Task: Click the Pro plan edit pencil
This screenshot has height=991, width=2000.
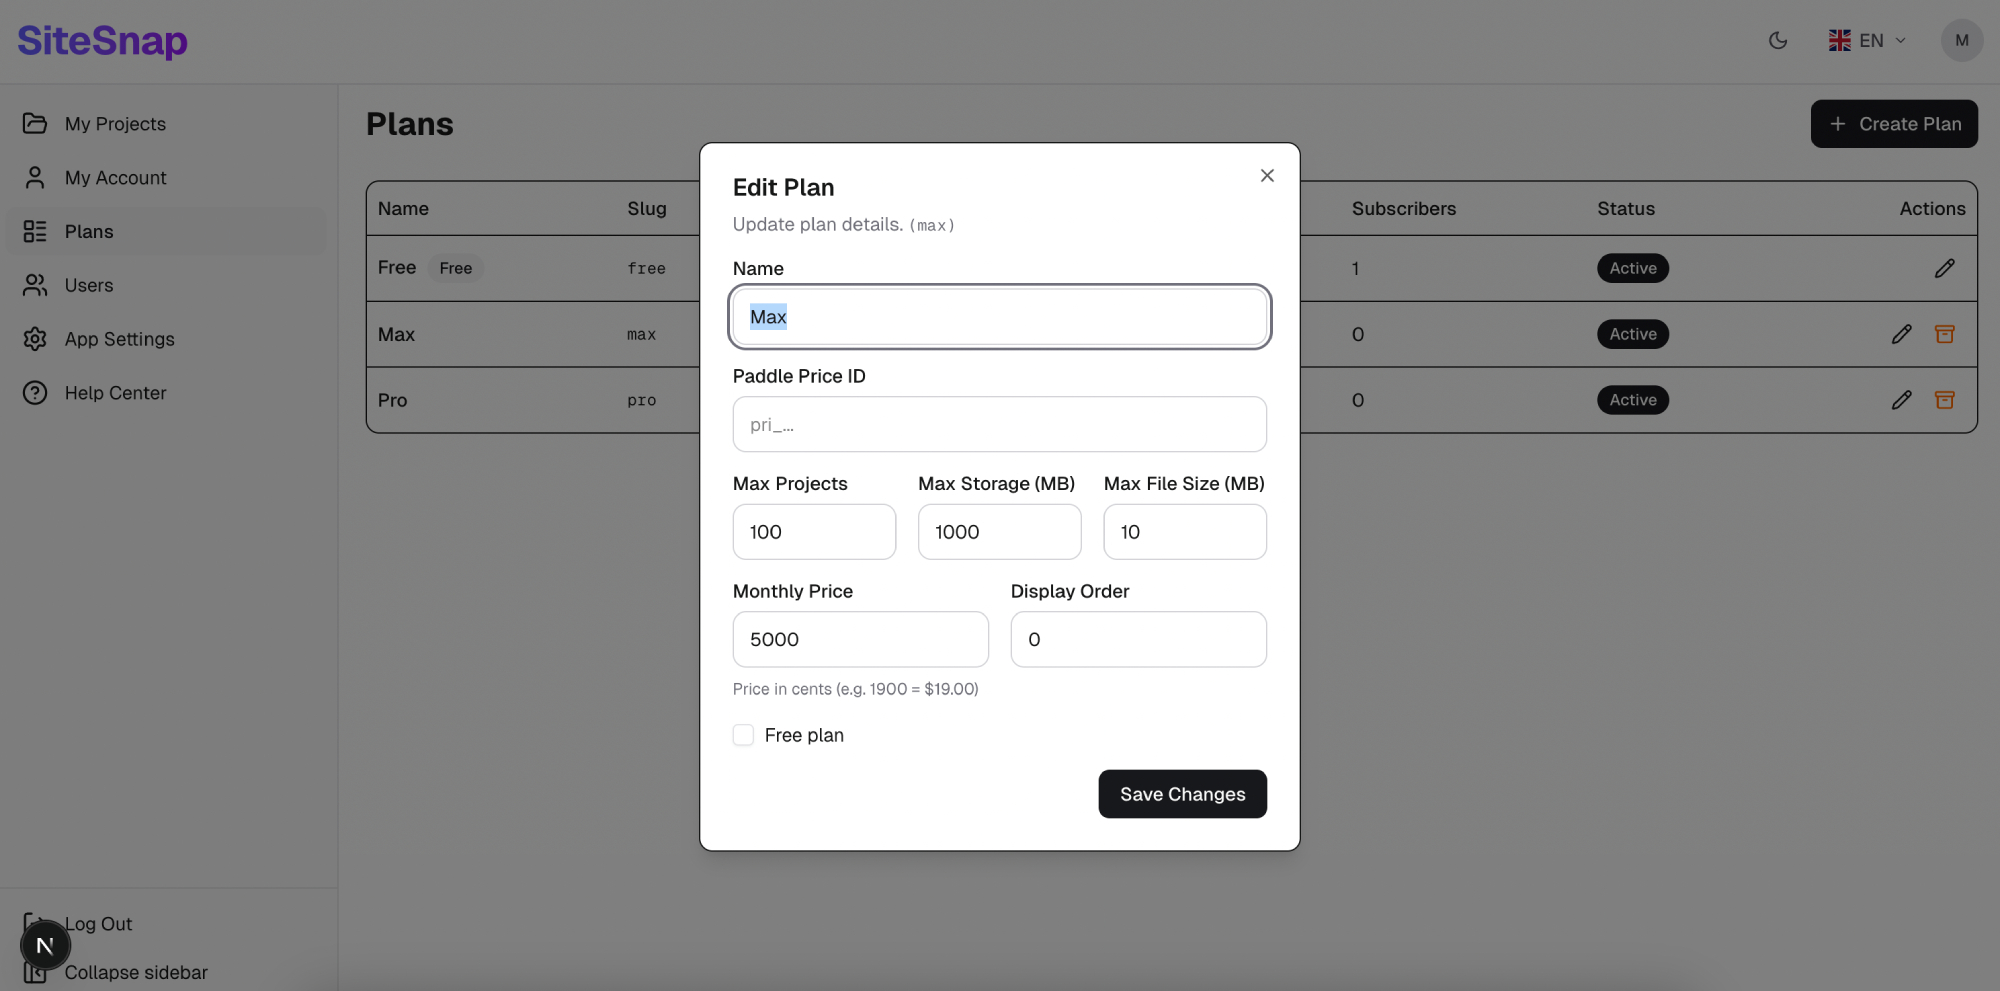Action: point(1901,400)
